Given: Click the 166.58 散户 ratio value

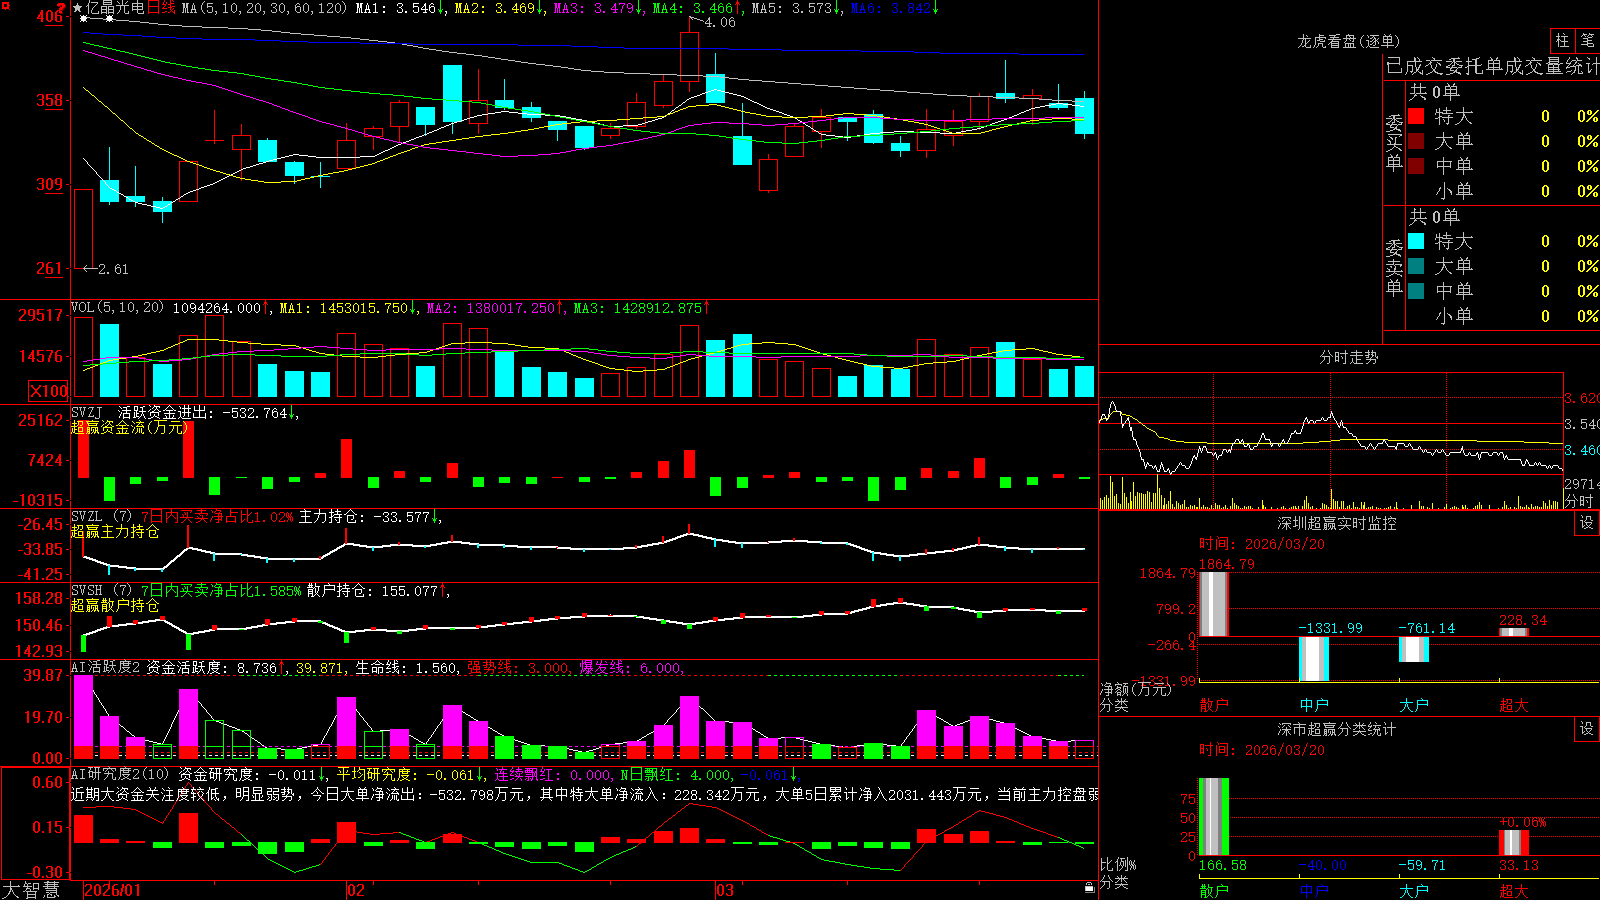Looking at the screenshot, I should 1223,865.
